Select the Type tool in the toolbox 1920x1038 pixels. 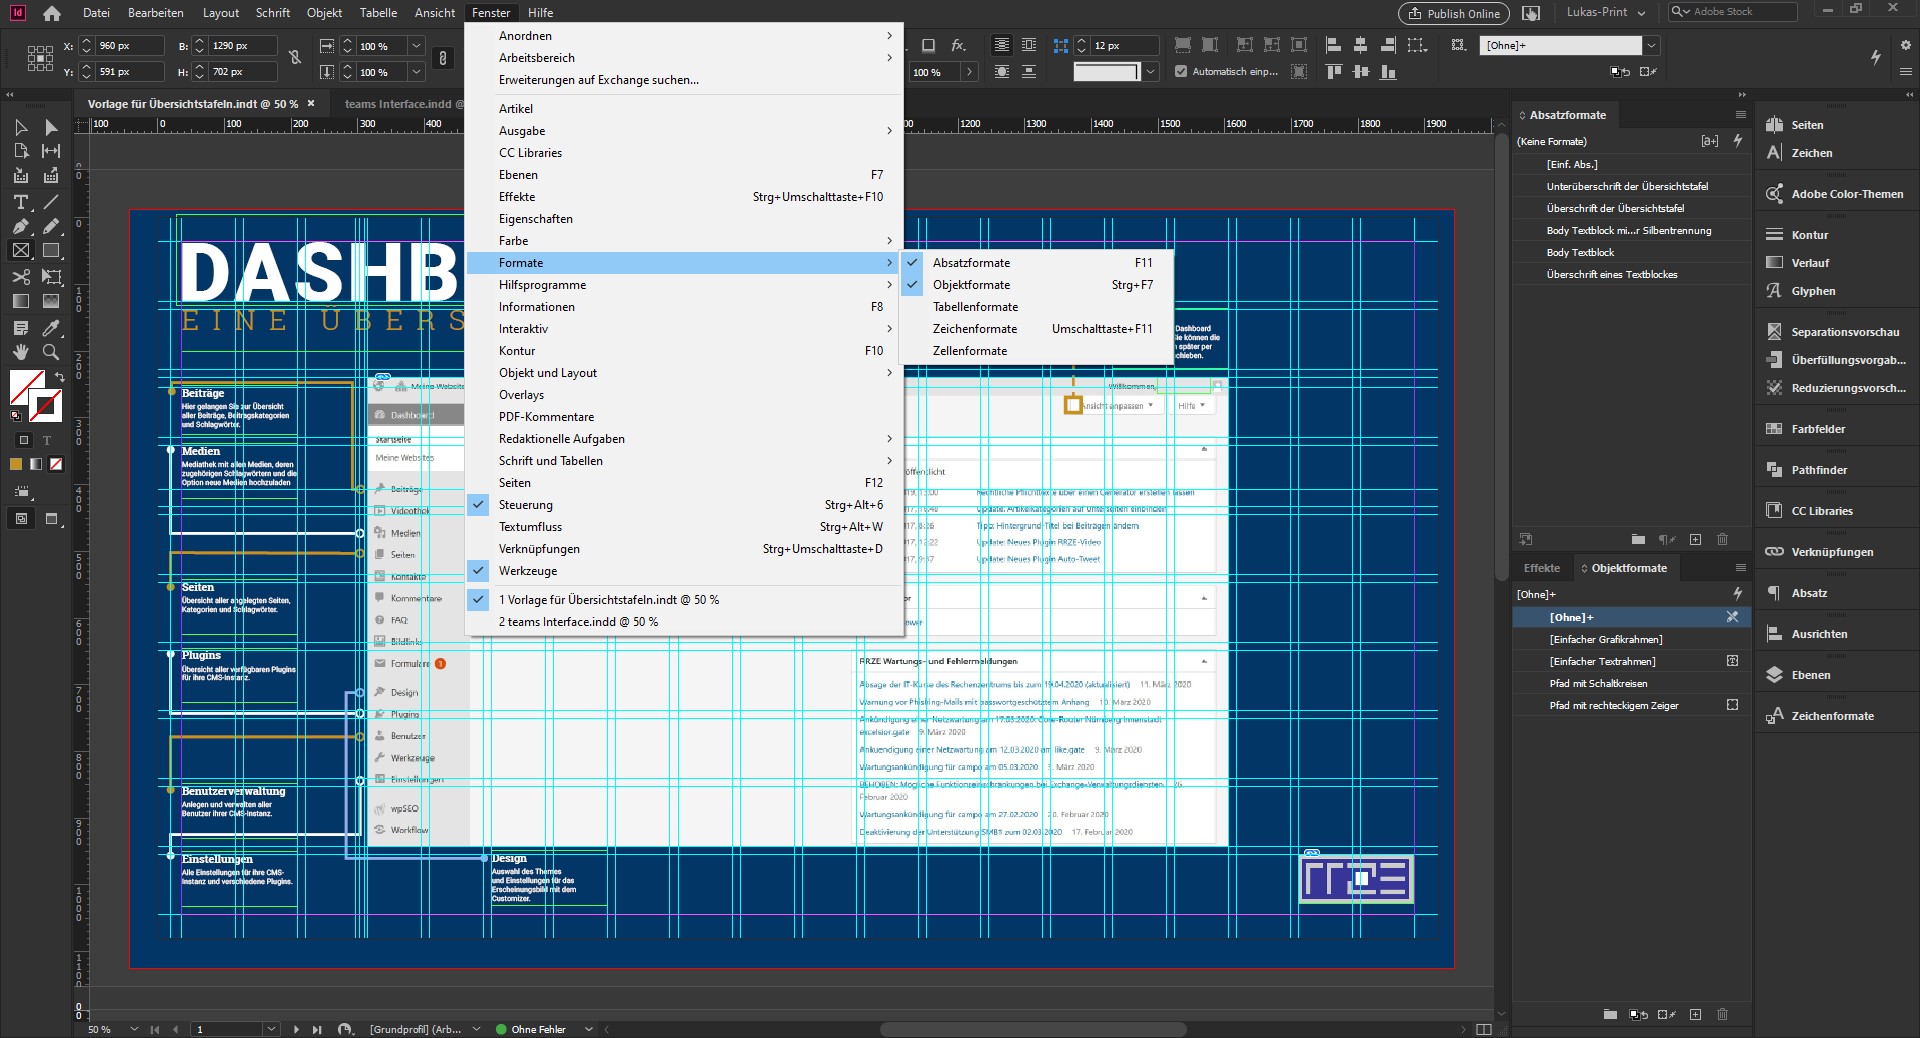point(20,202)
